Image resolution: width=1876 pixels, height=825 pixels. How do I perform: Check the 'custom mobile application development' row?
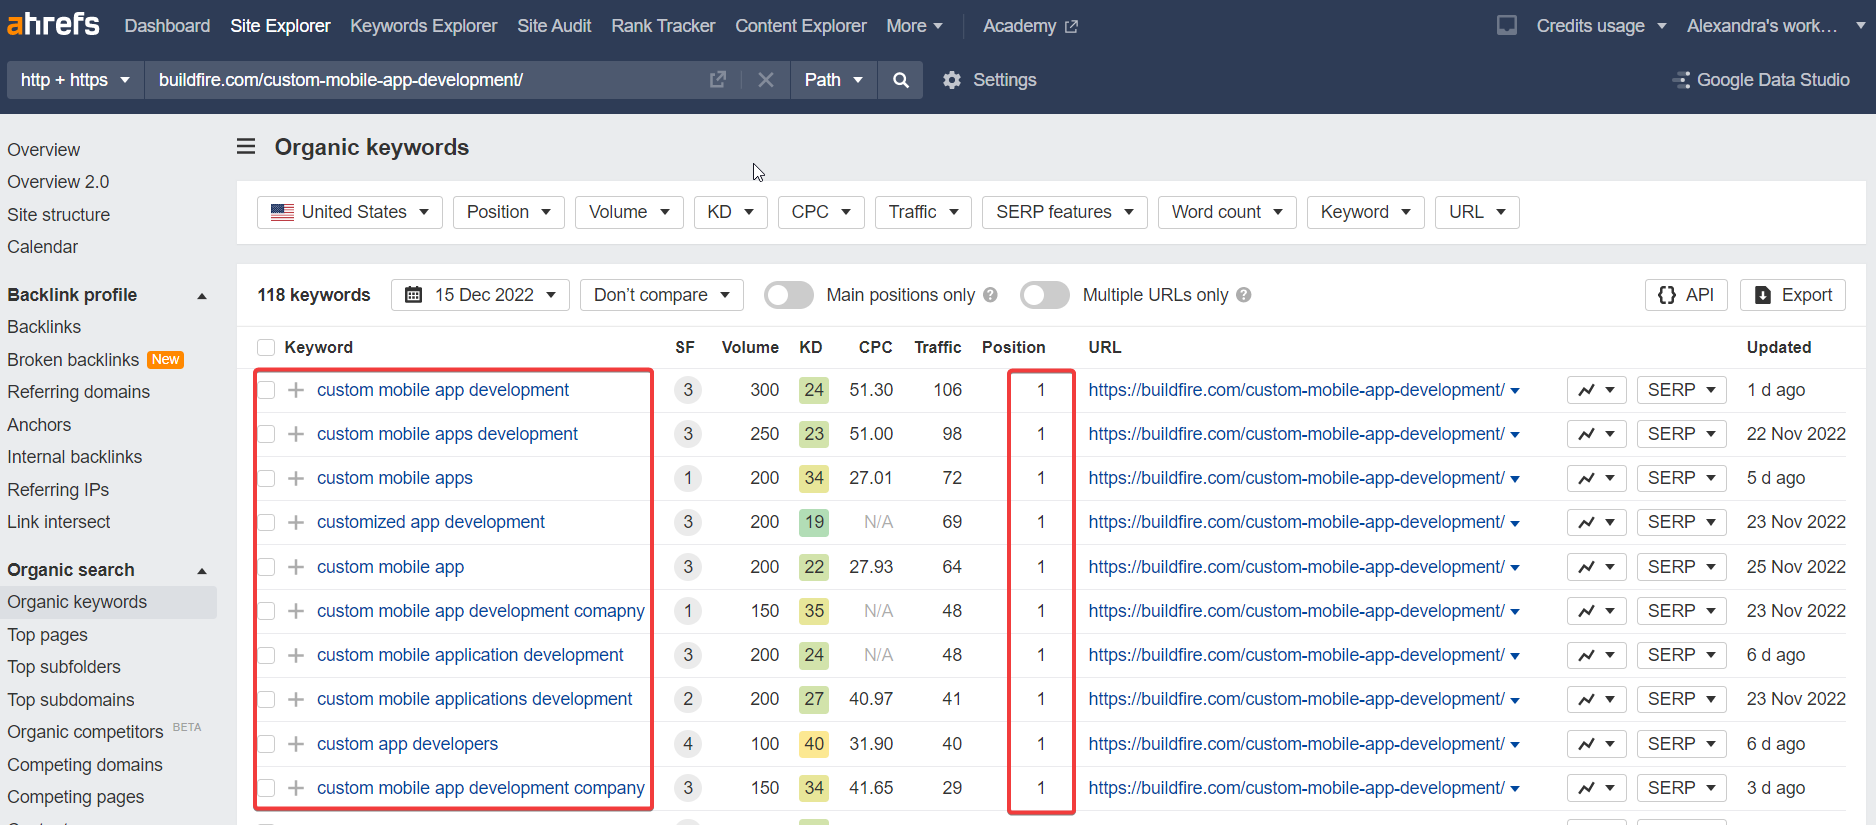[x=266, y=655]
